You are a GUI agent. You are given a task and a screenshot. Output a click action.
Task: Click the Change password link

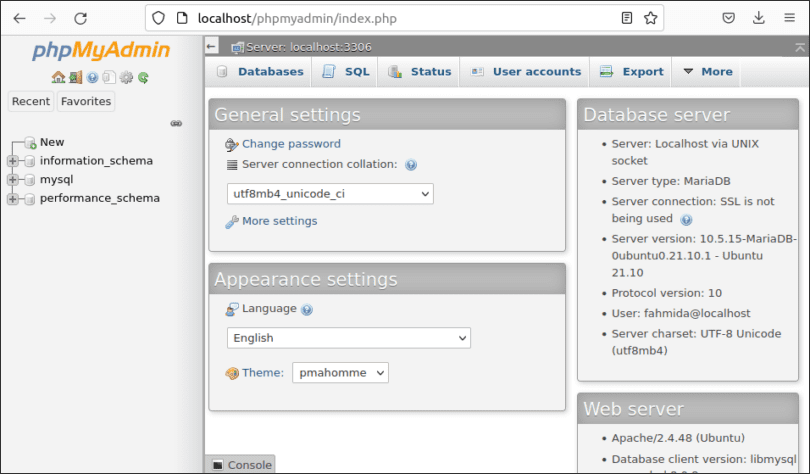(291, 144)
